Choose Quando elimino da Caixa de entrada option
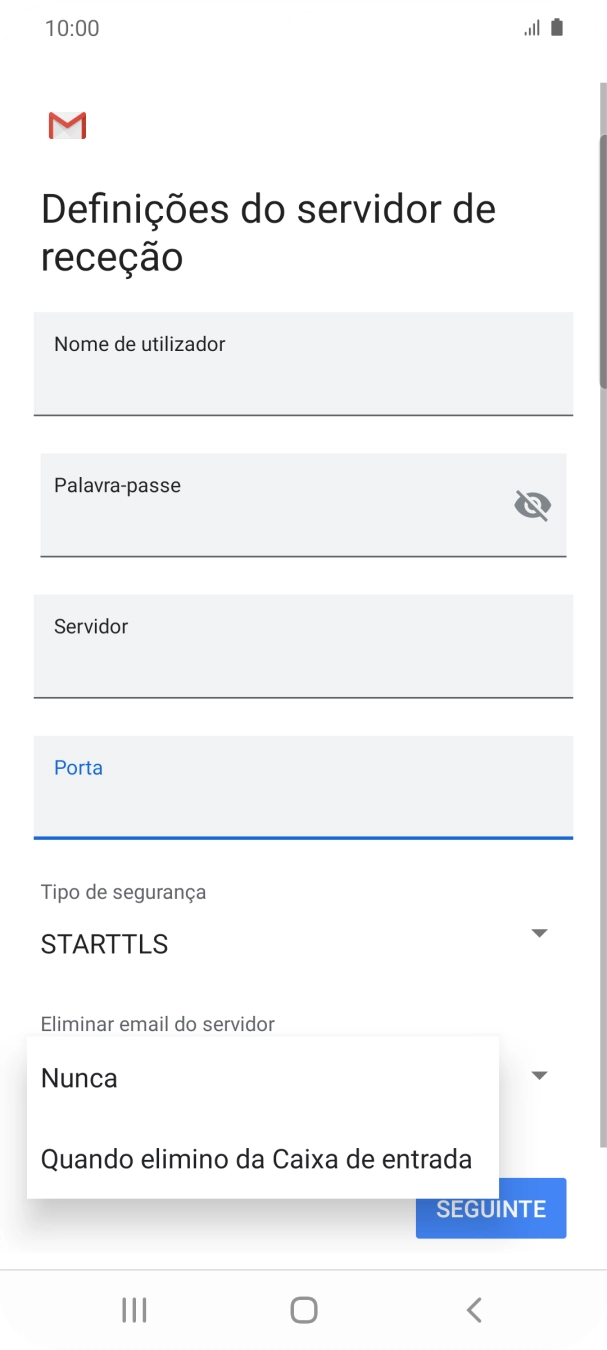The width and height of the screenshot is (607, 1350). [x=256, y=1159]
